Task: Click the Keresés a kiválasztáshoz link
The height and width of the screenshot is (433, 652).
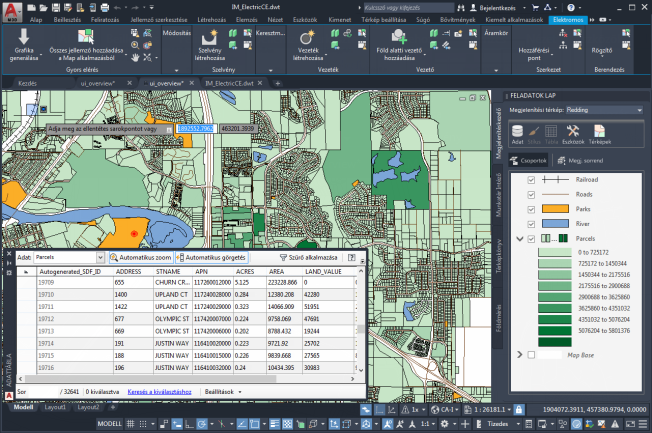Action: click(x=158, y=391)
